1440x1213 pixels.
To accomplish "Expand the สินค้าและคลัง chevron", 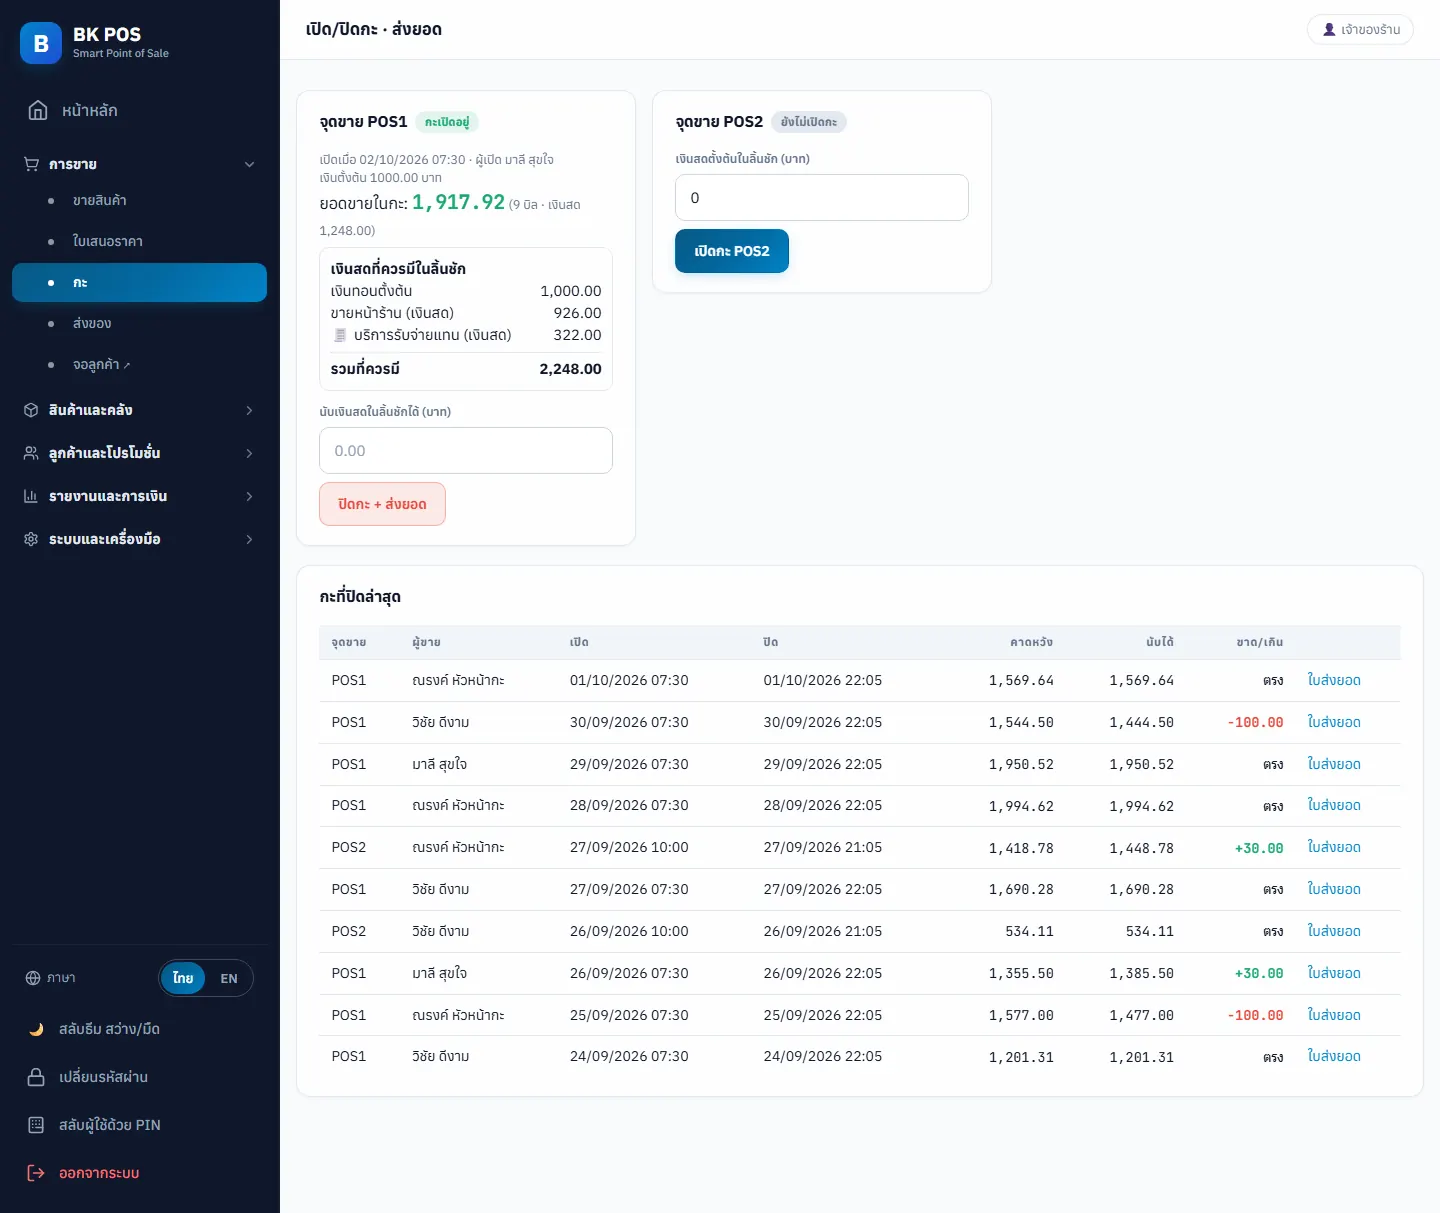I will (x=249, y=410).
